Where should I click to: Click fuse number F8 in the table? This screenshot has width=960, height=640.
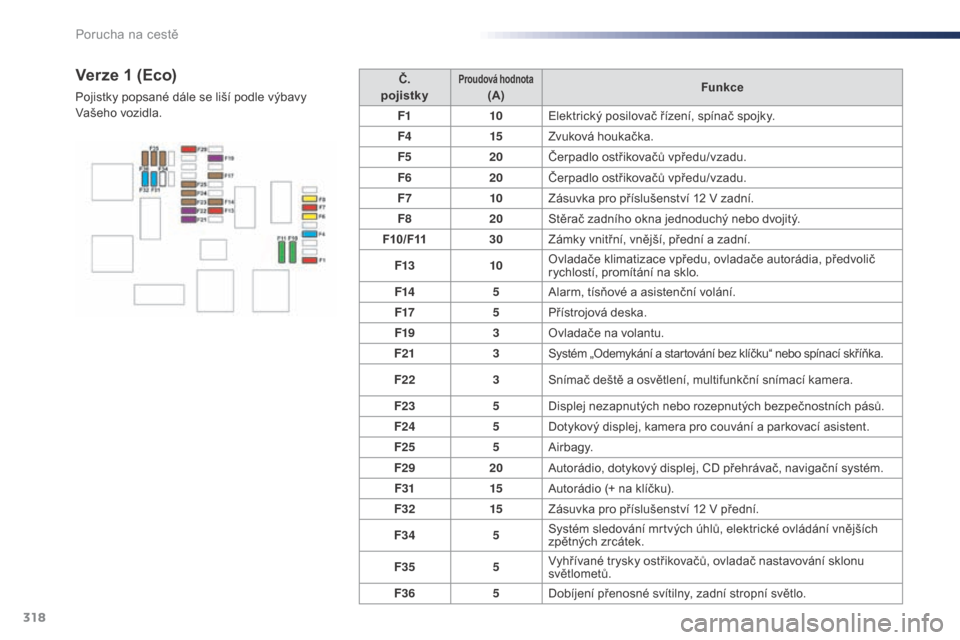click(x=405, y=219)
